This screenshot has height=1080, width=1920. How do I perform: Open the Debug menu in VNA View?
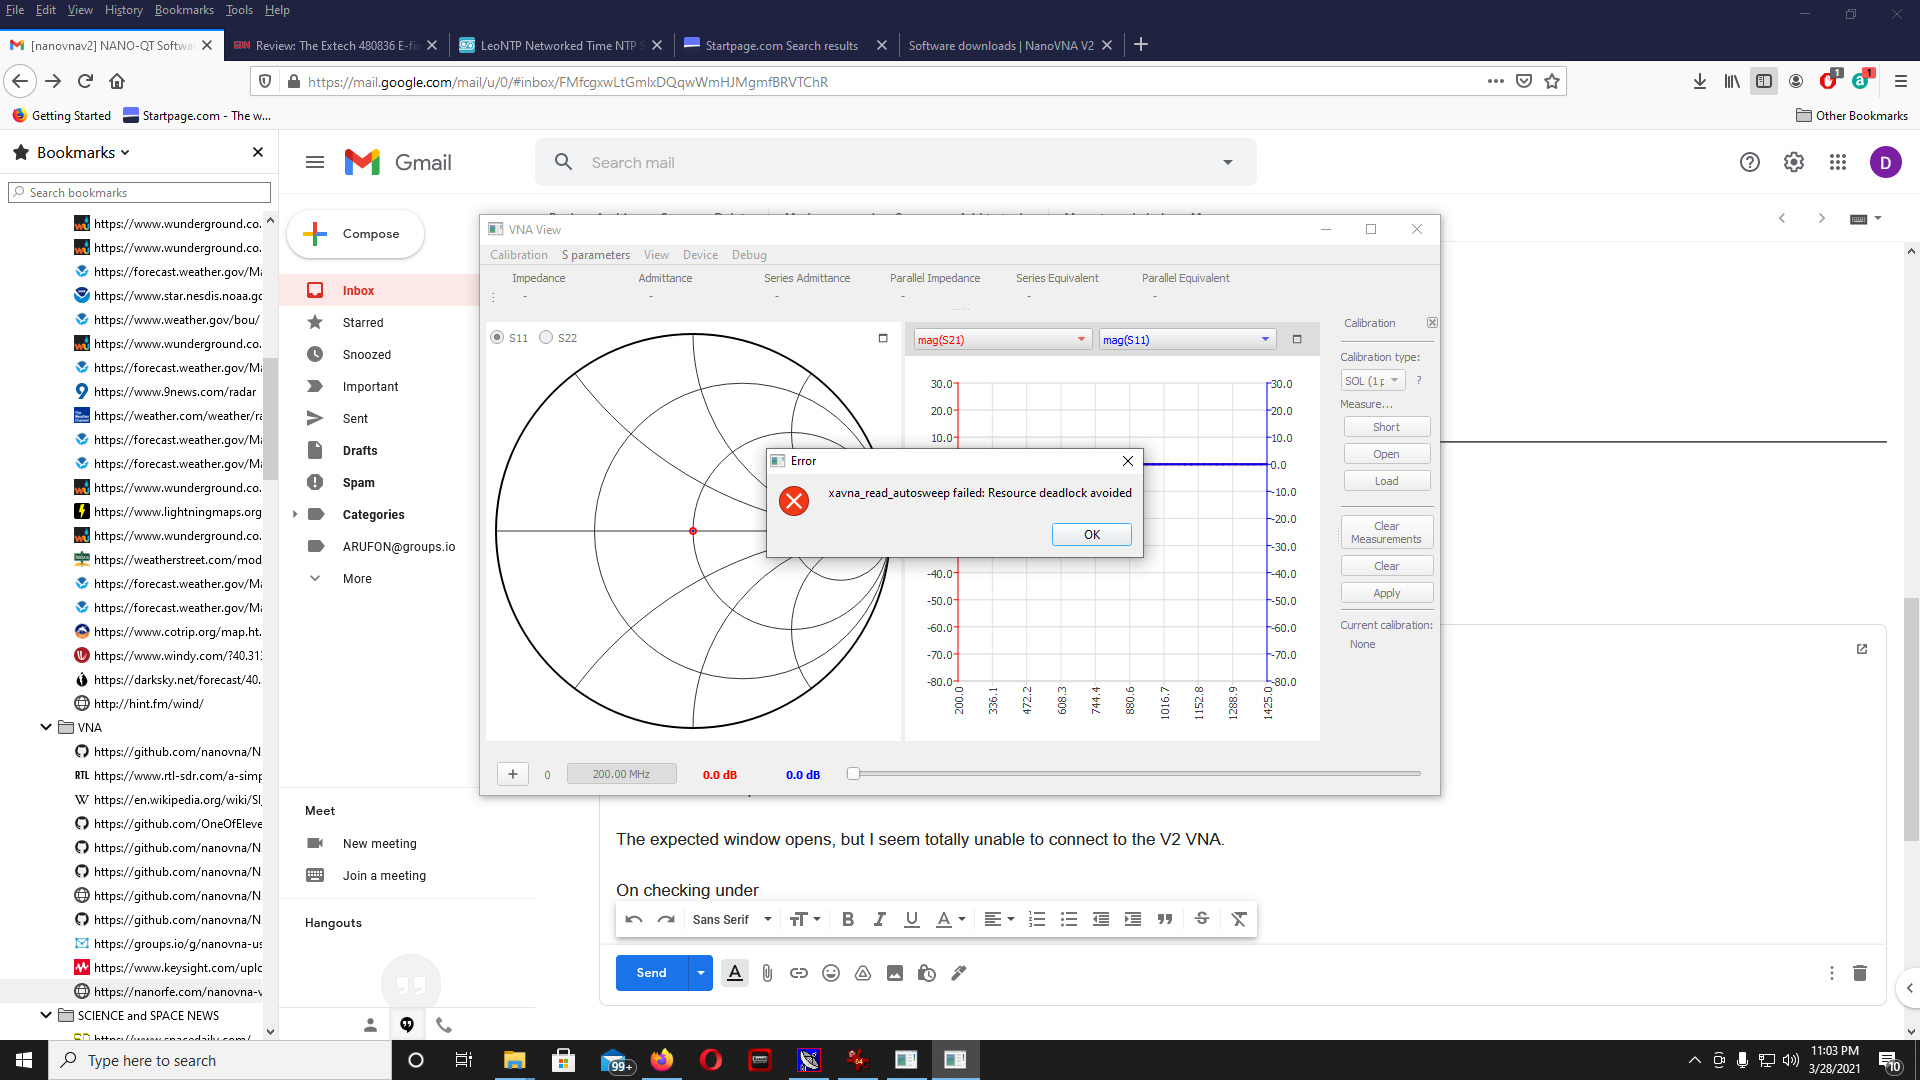pos(749,255)
